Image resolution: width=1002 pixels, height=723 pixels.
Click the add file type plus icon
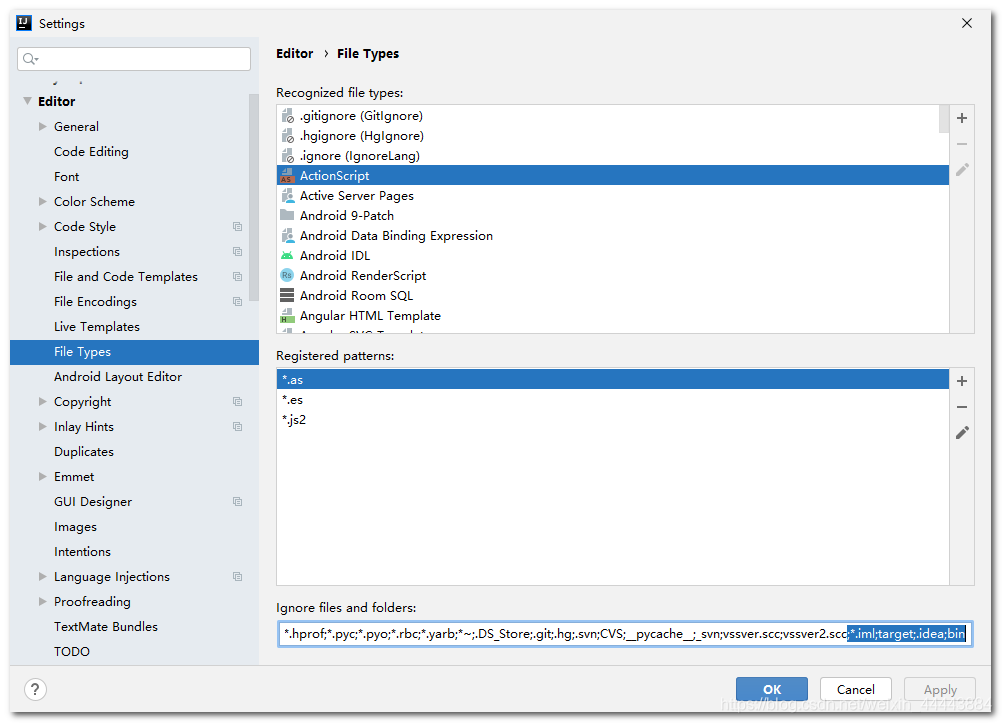click(962, 118)
